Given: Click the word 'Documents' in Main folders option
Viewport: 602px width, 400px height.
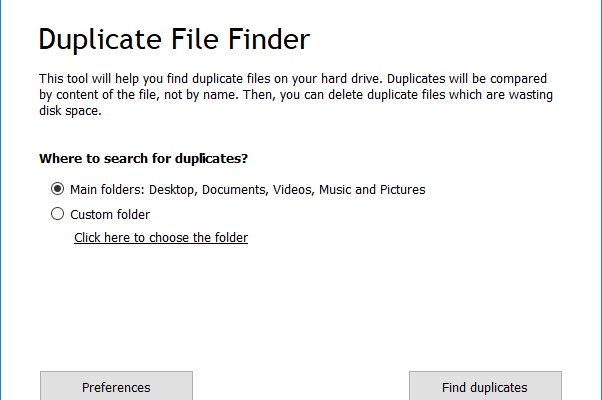Looking at the screenshot, I should point(235,190).
